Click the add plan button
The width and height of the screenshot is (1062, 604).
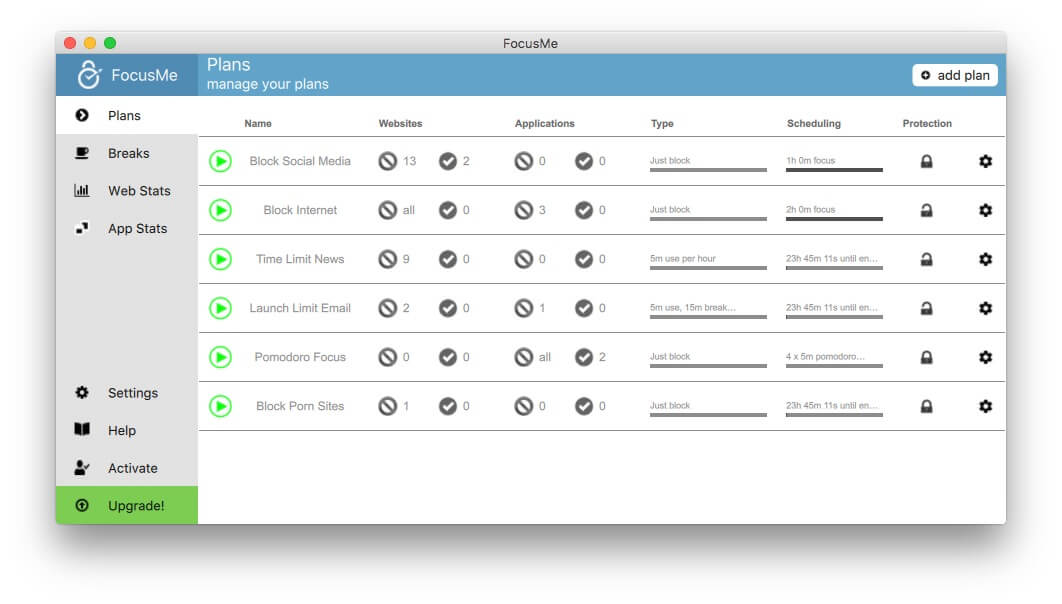[954, 75]
